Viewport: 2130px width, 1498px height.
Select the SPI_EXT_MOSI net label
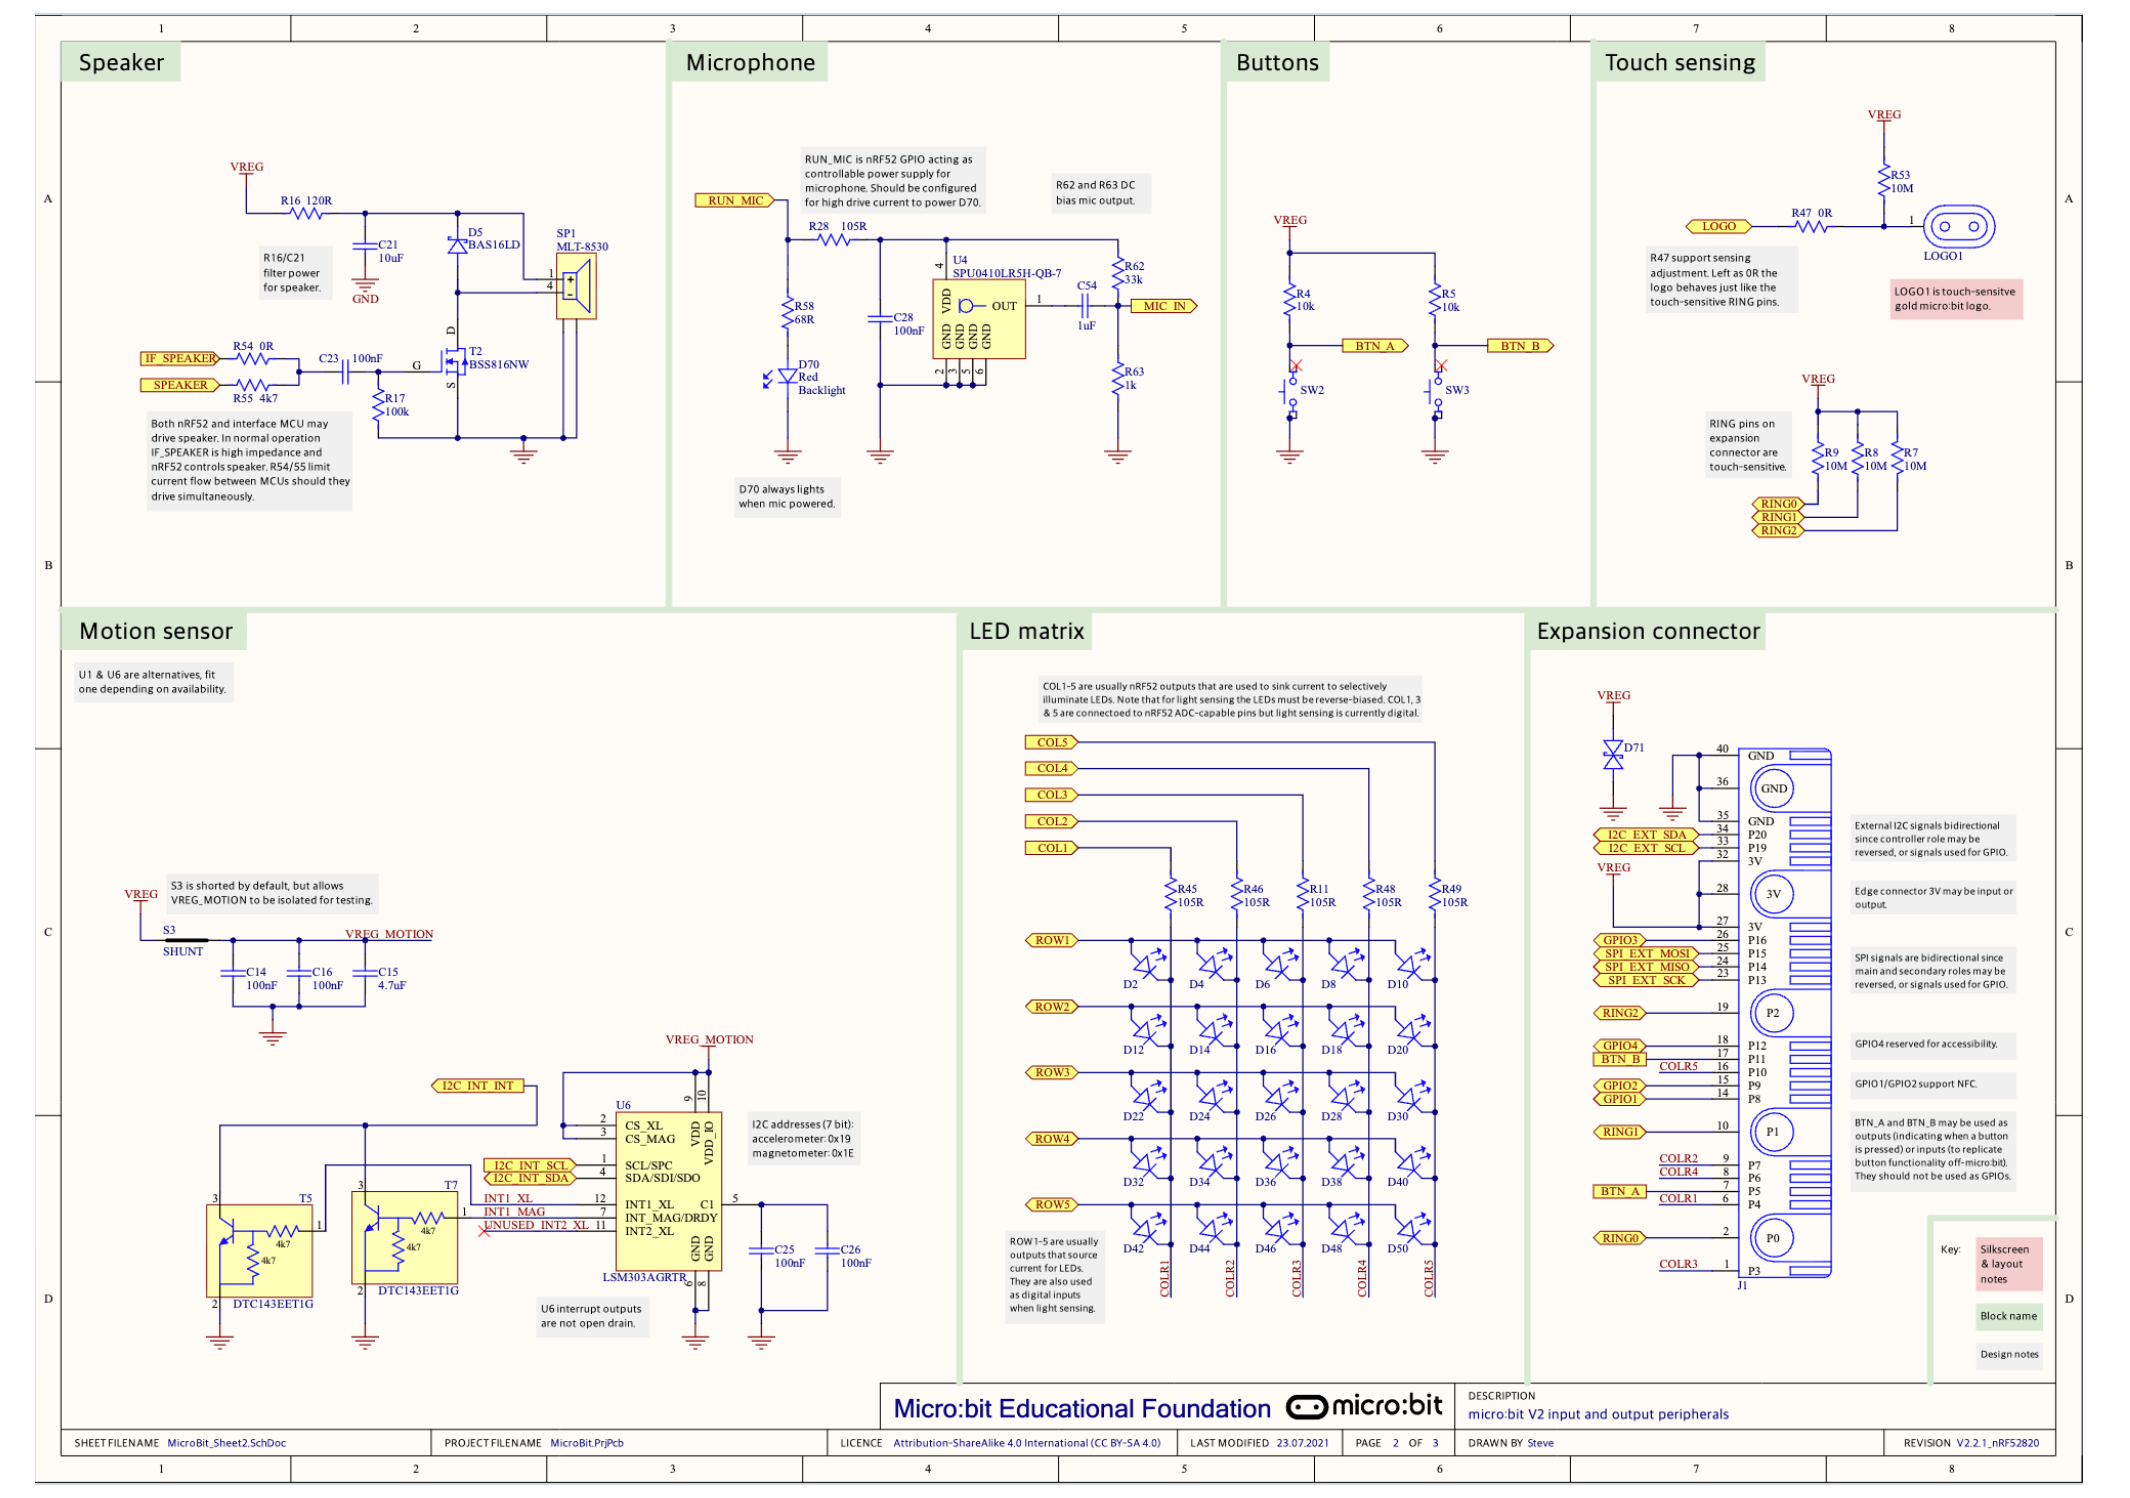coord(1646,953)
